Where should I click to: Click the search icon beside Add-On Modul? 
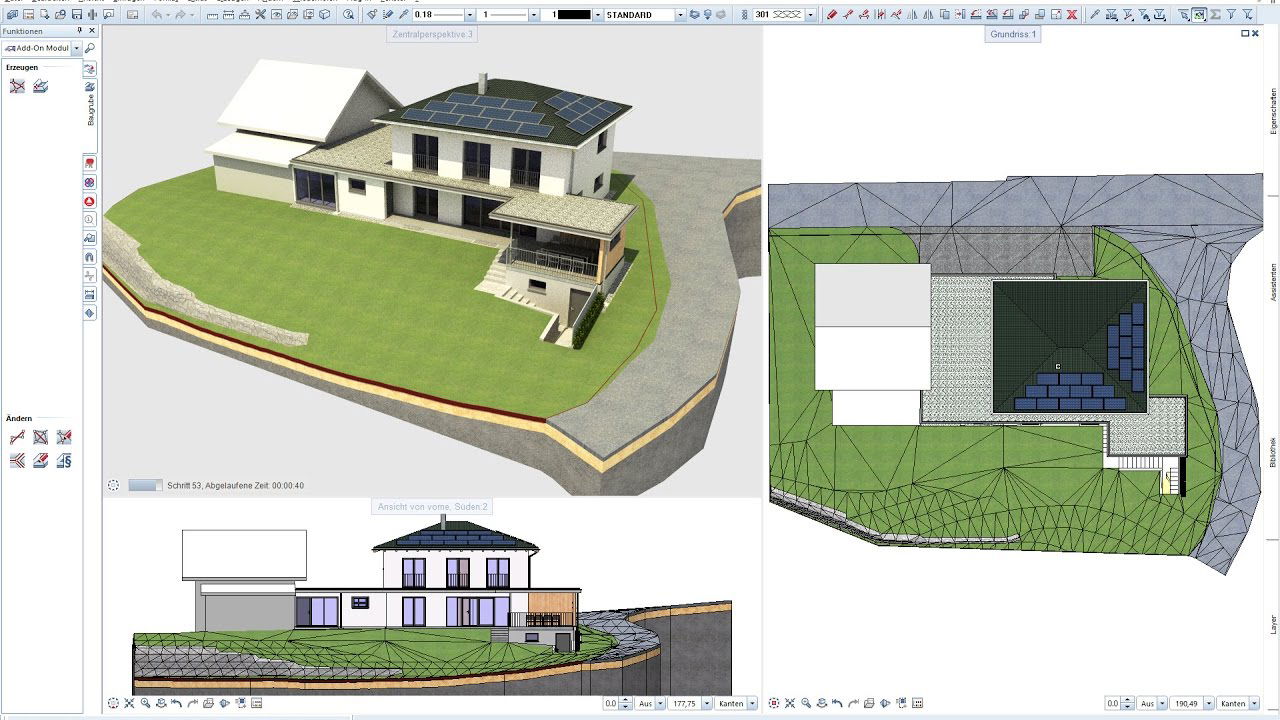coord(90,48)
